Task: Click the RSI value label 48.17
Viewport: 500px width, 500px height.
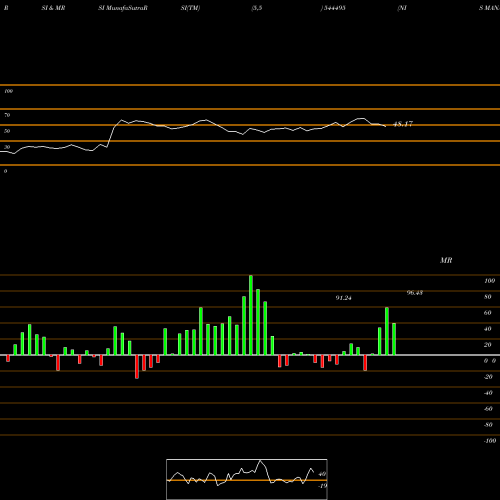Action: tap(403, 124)
